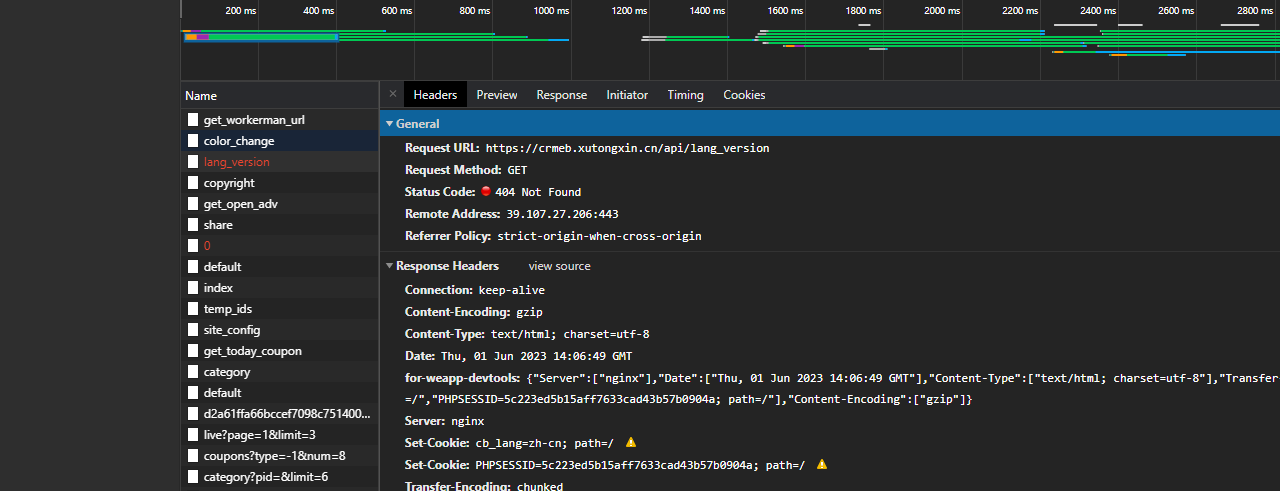The width and height of the screenshot is (1280, 491).
Task: Select the category request row
Action: pos(280,372)
